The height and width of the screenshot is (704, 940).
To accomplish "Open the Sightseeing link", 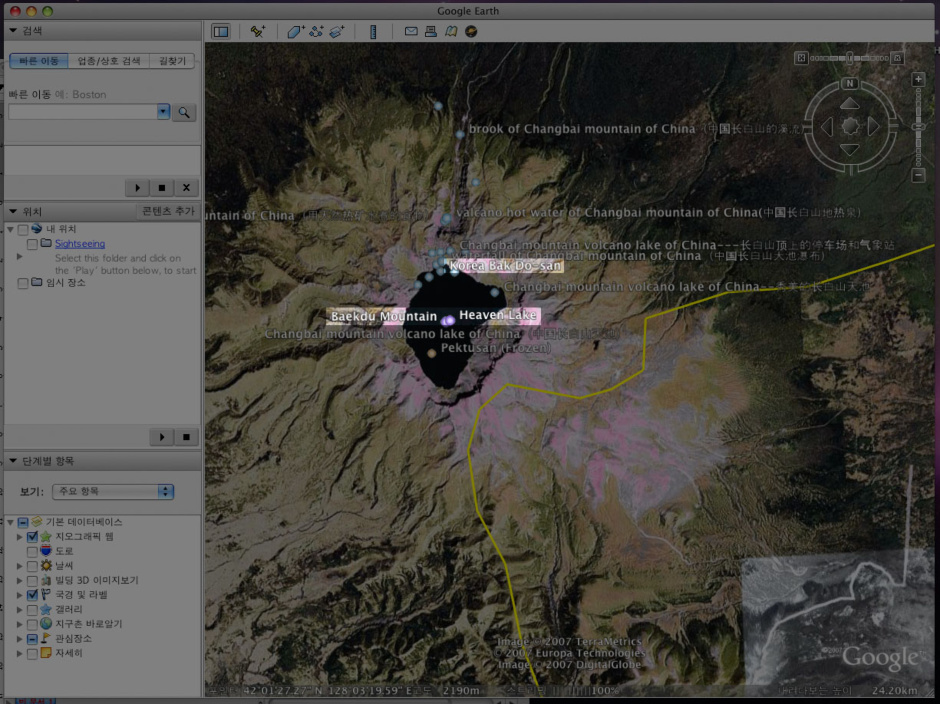I will (x=80, y=243).
